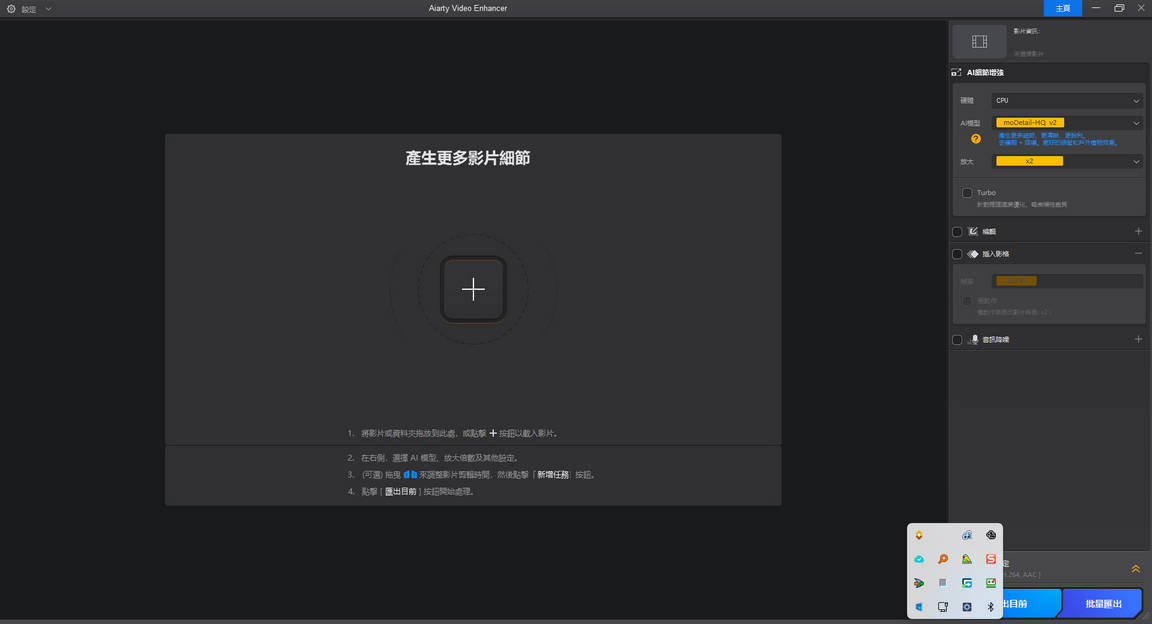Click the yellow question mark help icon

(976, 139)
